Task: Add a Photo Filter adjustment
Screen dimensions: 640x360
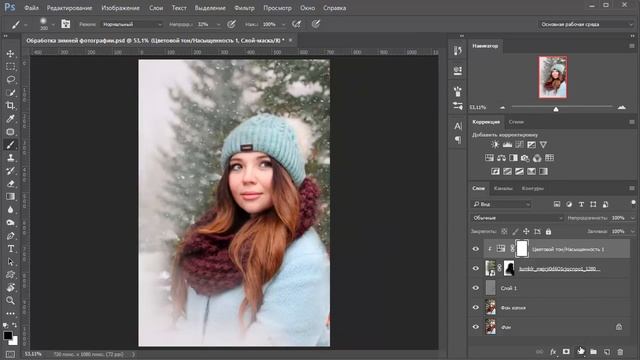Action: point(525,158)
